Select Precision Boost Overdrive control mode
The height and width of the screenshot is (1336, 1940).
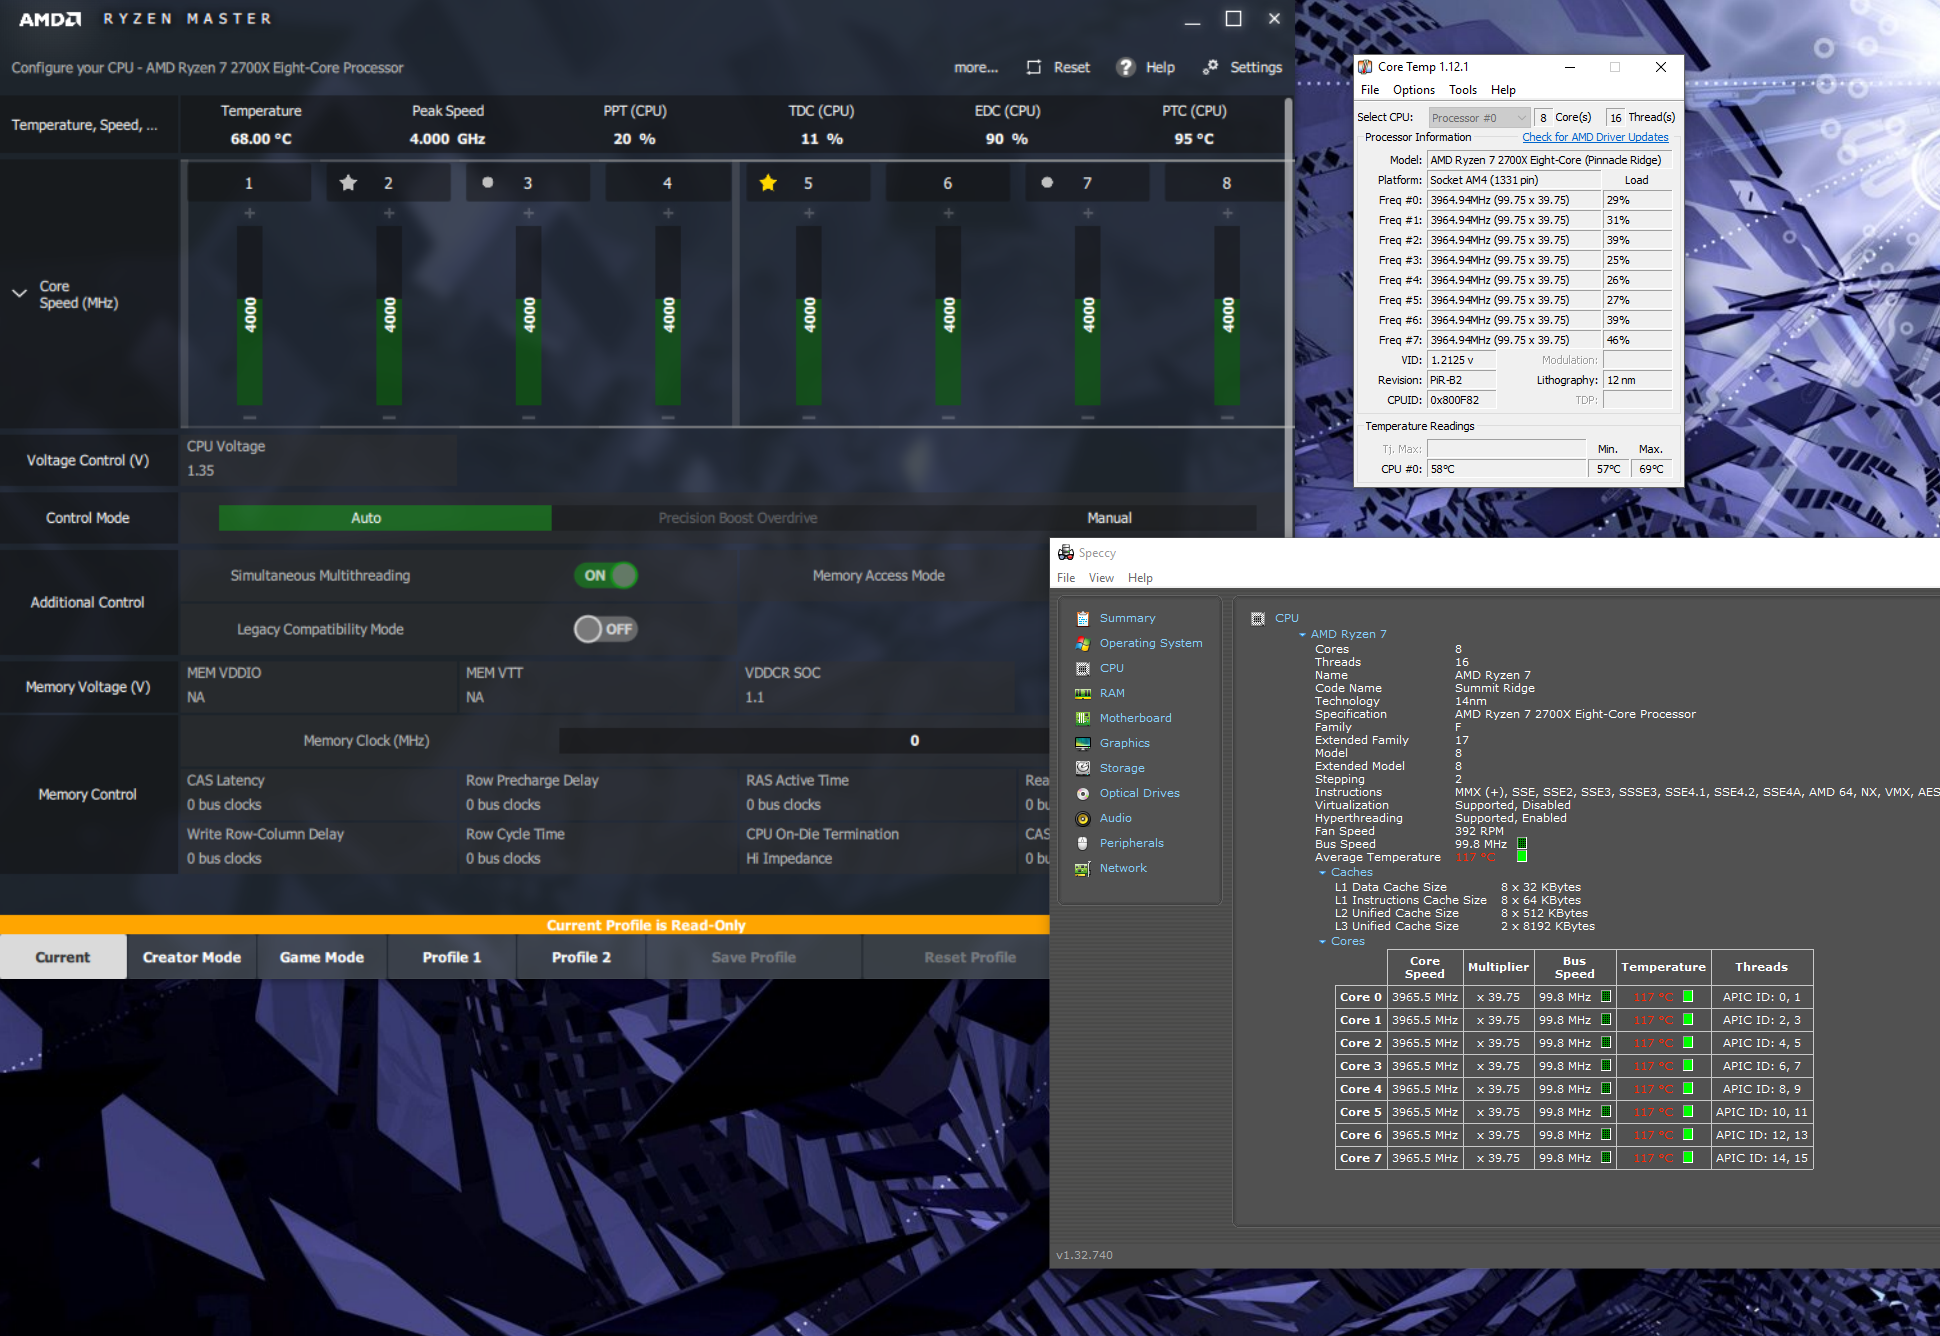click(x=738, y=518)
